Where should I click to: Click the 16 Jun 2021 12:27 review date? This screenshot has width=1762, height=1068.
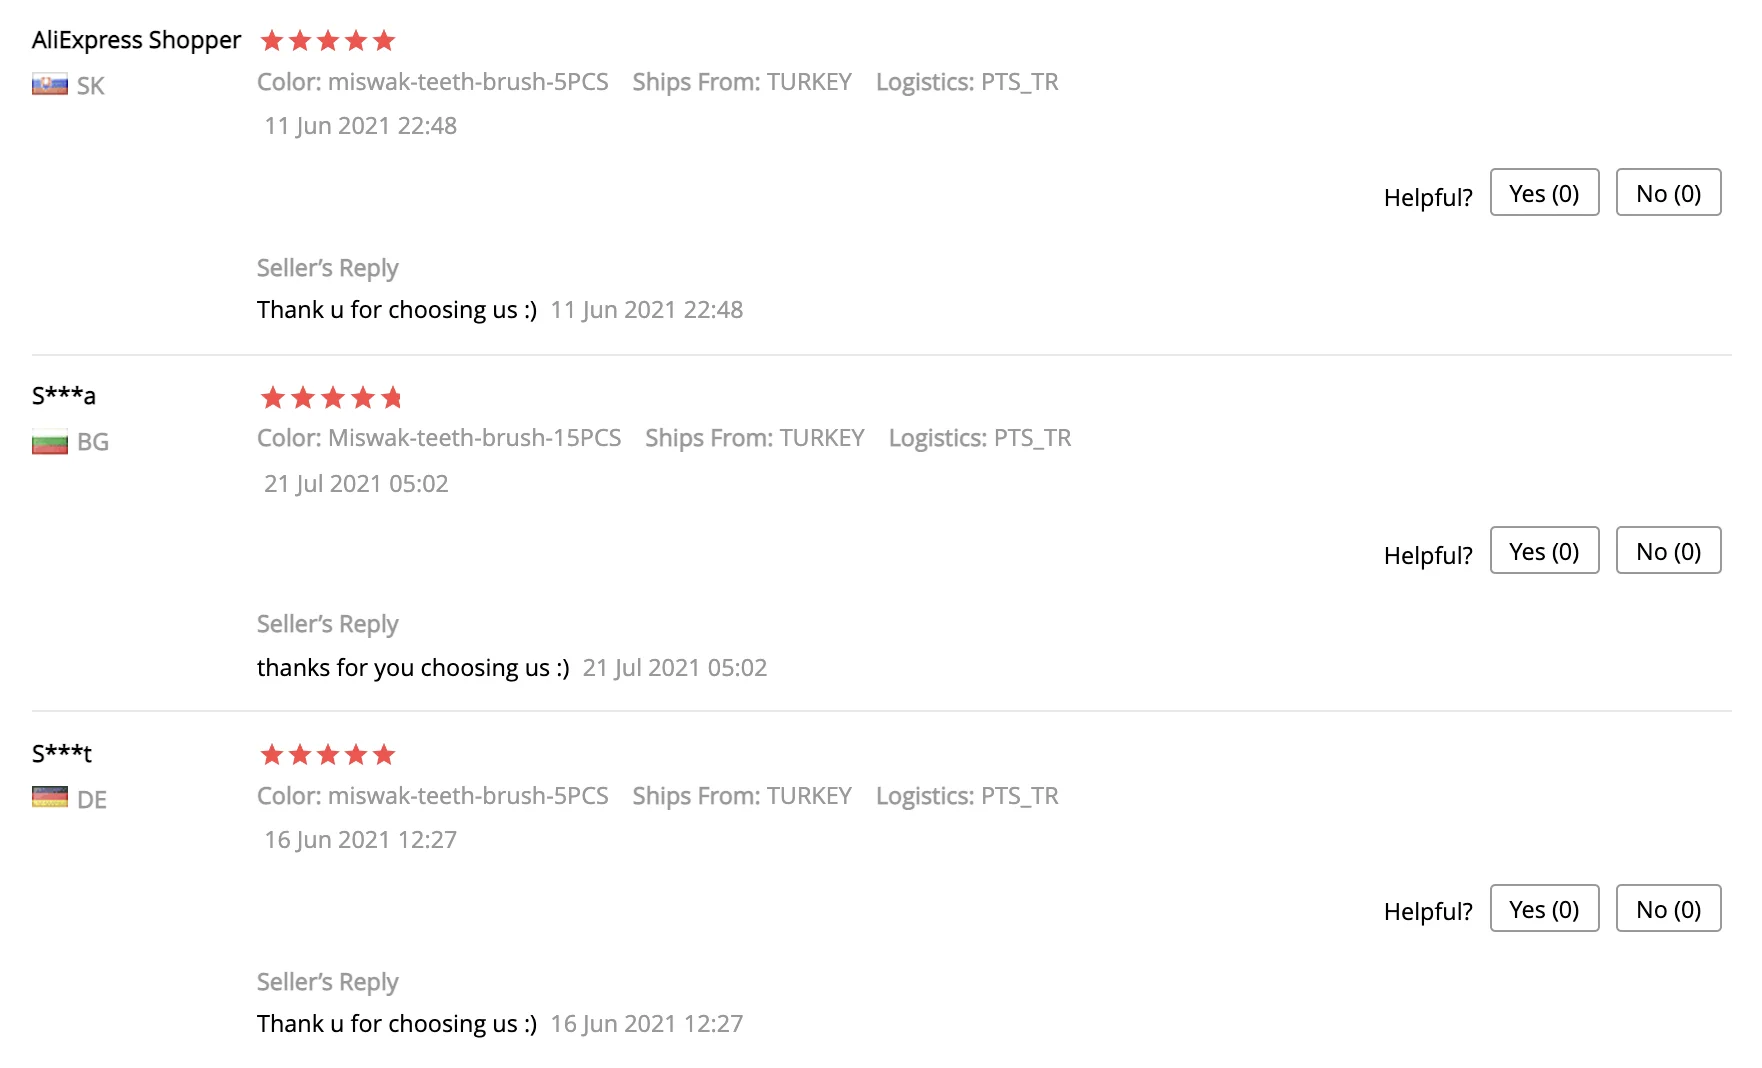pyautogui.click(x=360, y=840)
